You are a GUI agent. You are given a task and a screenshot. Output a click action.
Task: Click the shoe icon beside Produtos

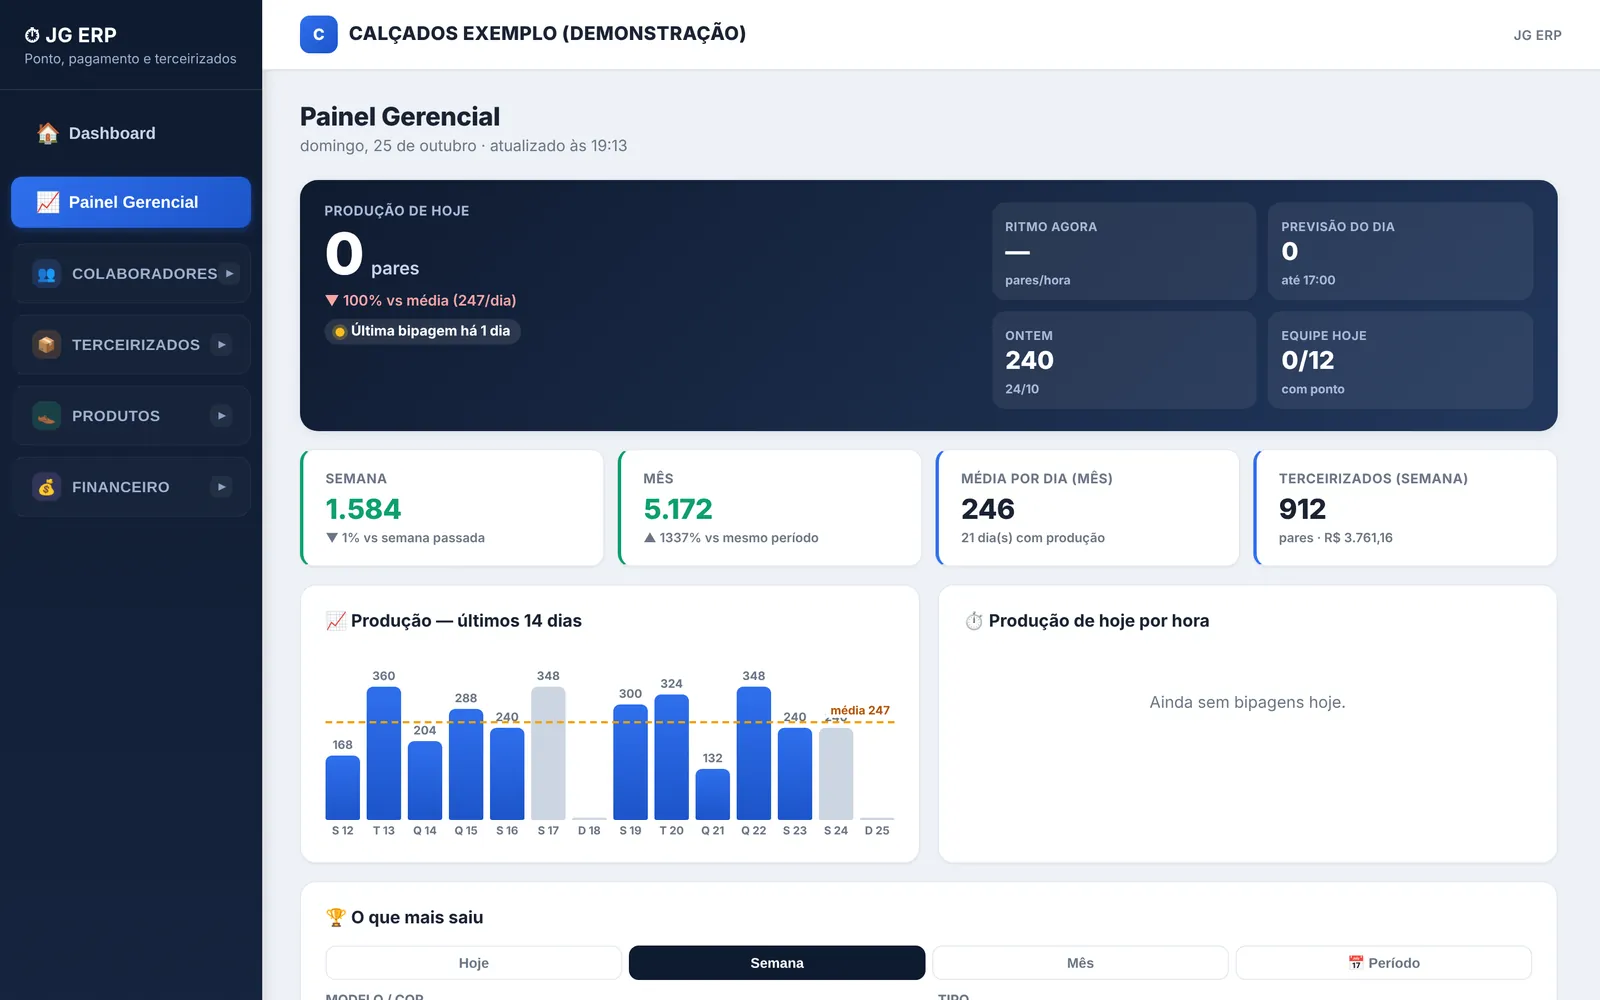[x=46, y=416]
